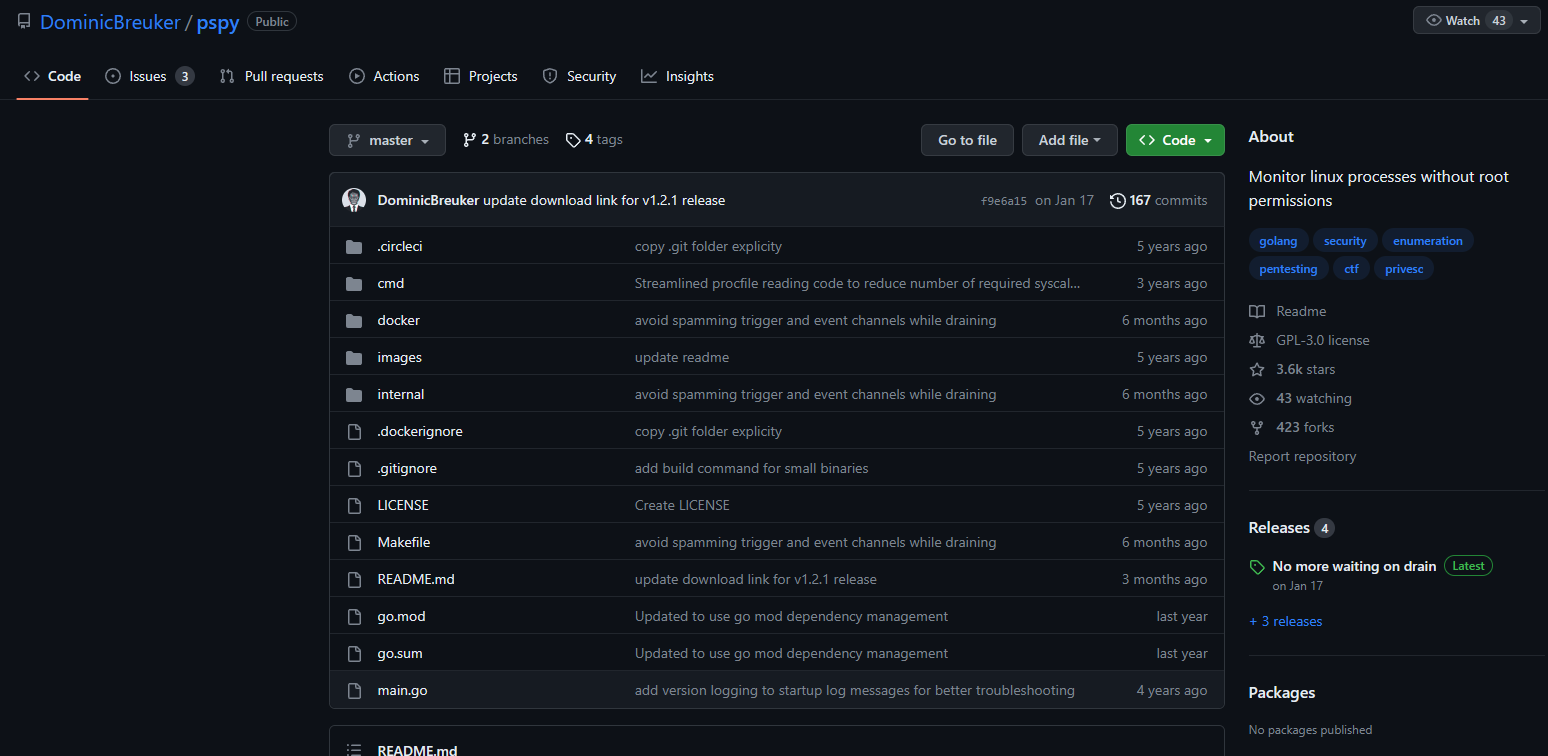View the 4 tags link

[594, 140]
